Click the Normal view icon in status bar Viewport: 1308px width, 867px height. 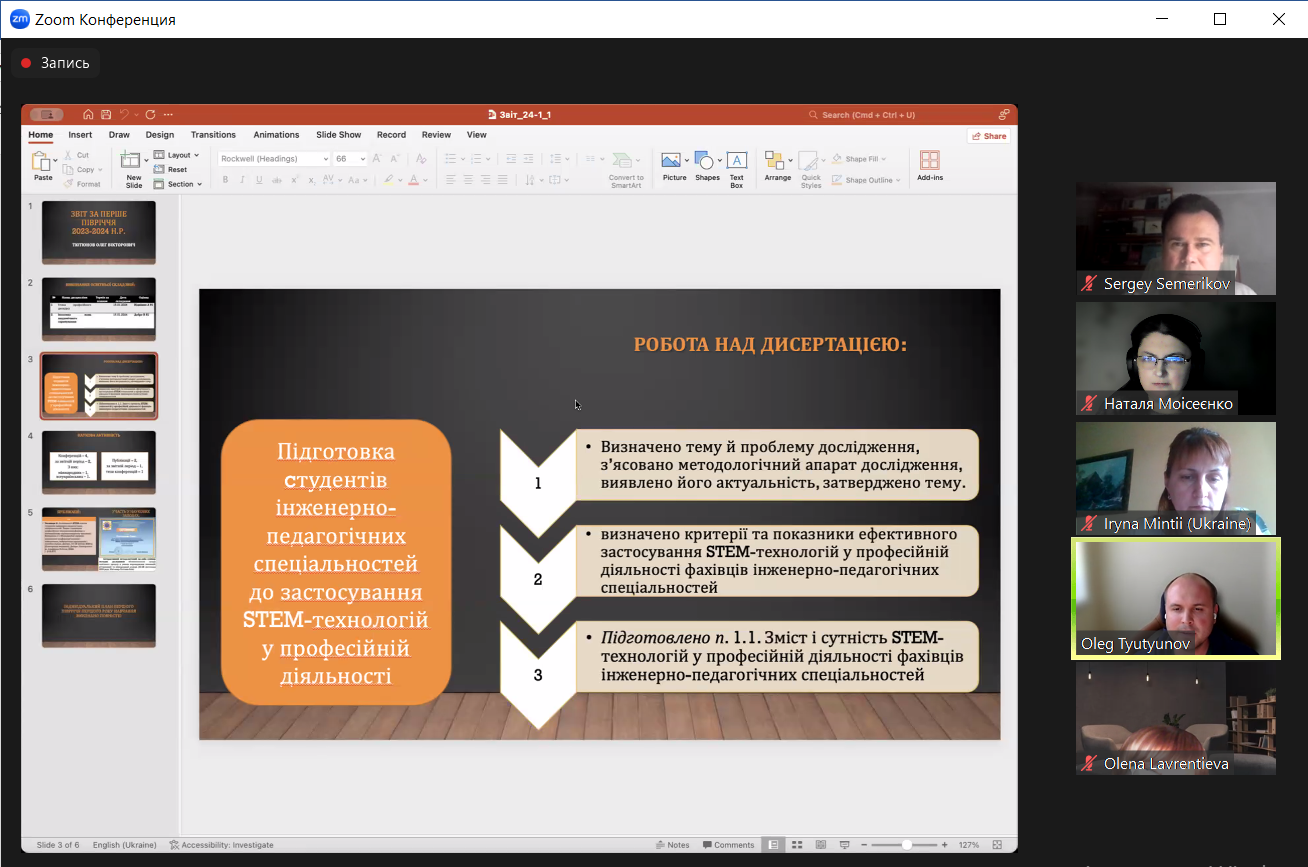773,845
